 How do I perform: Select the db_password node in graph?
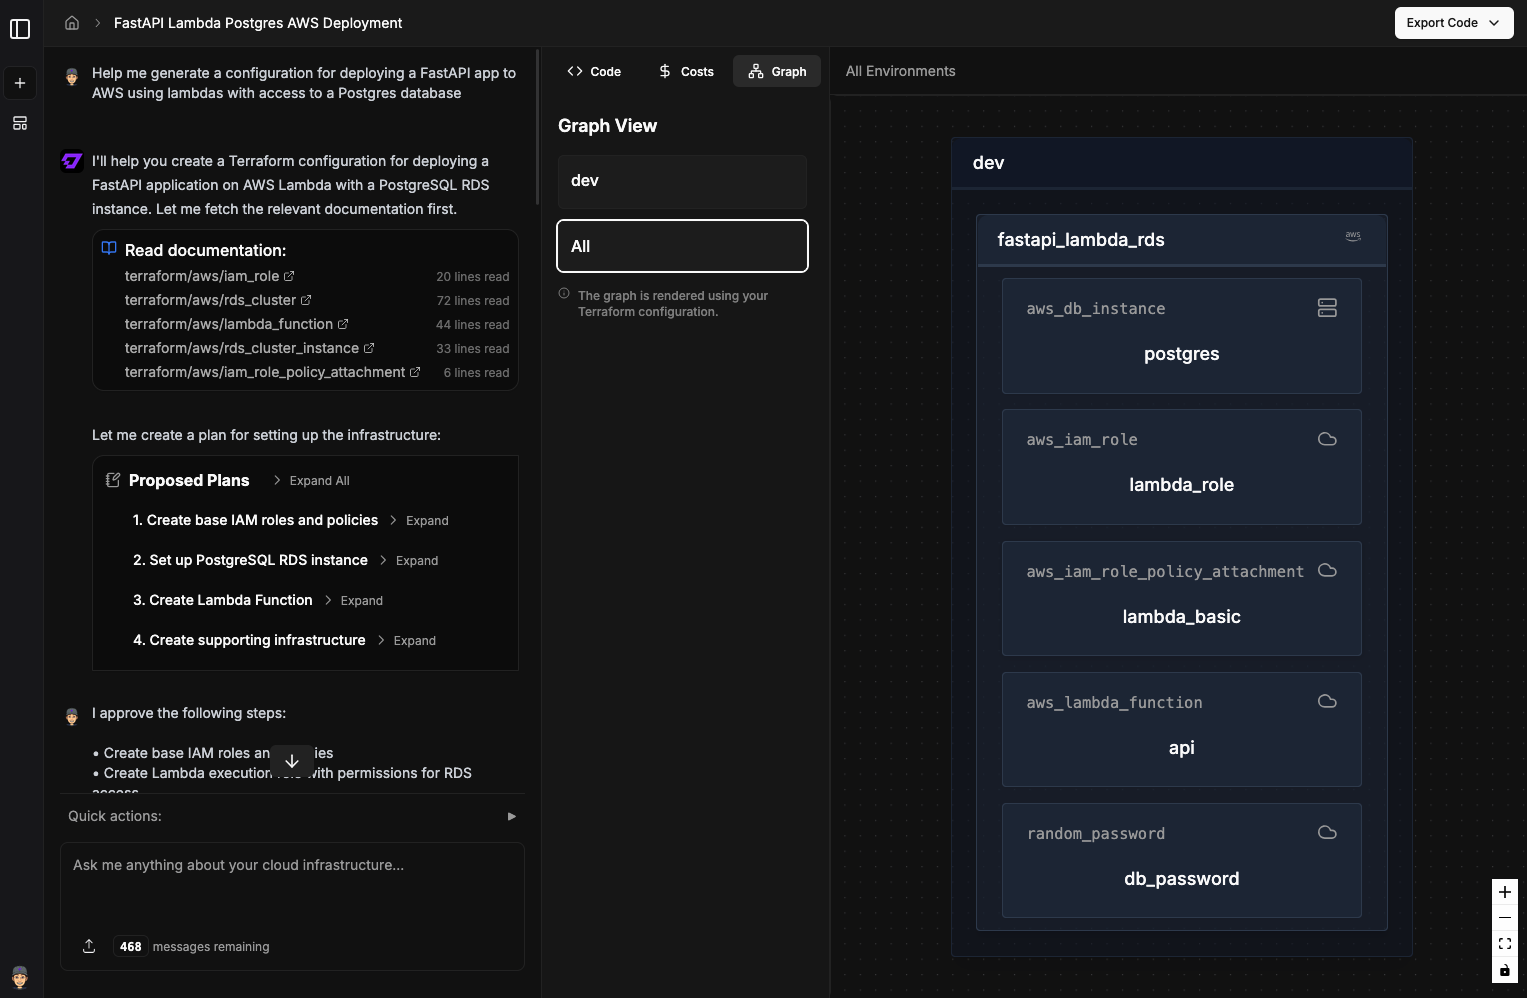1182,860
